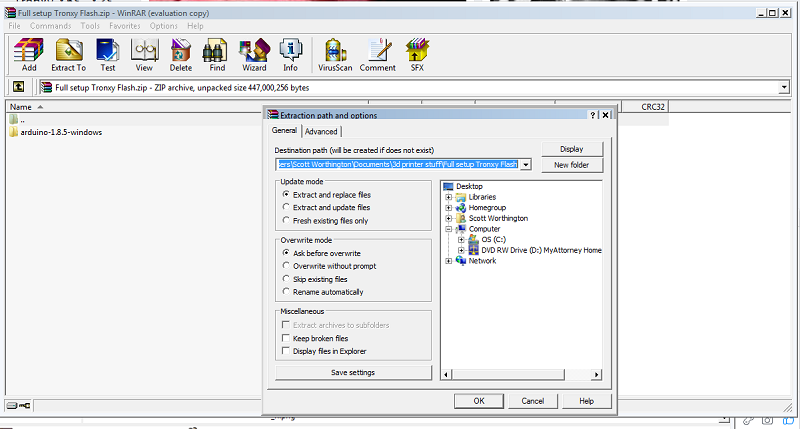Select Homegroup in the folder tree
Viewport: 800px width, 429px height.
(487, 208)
